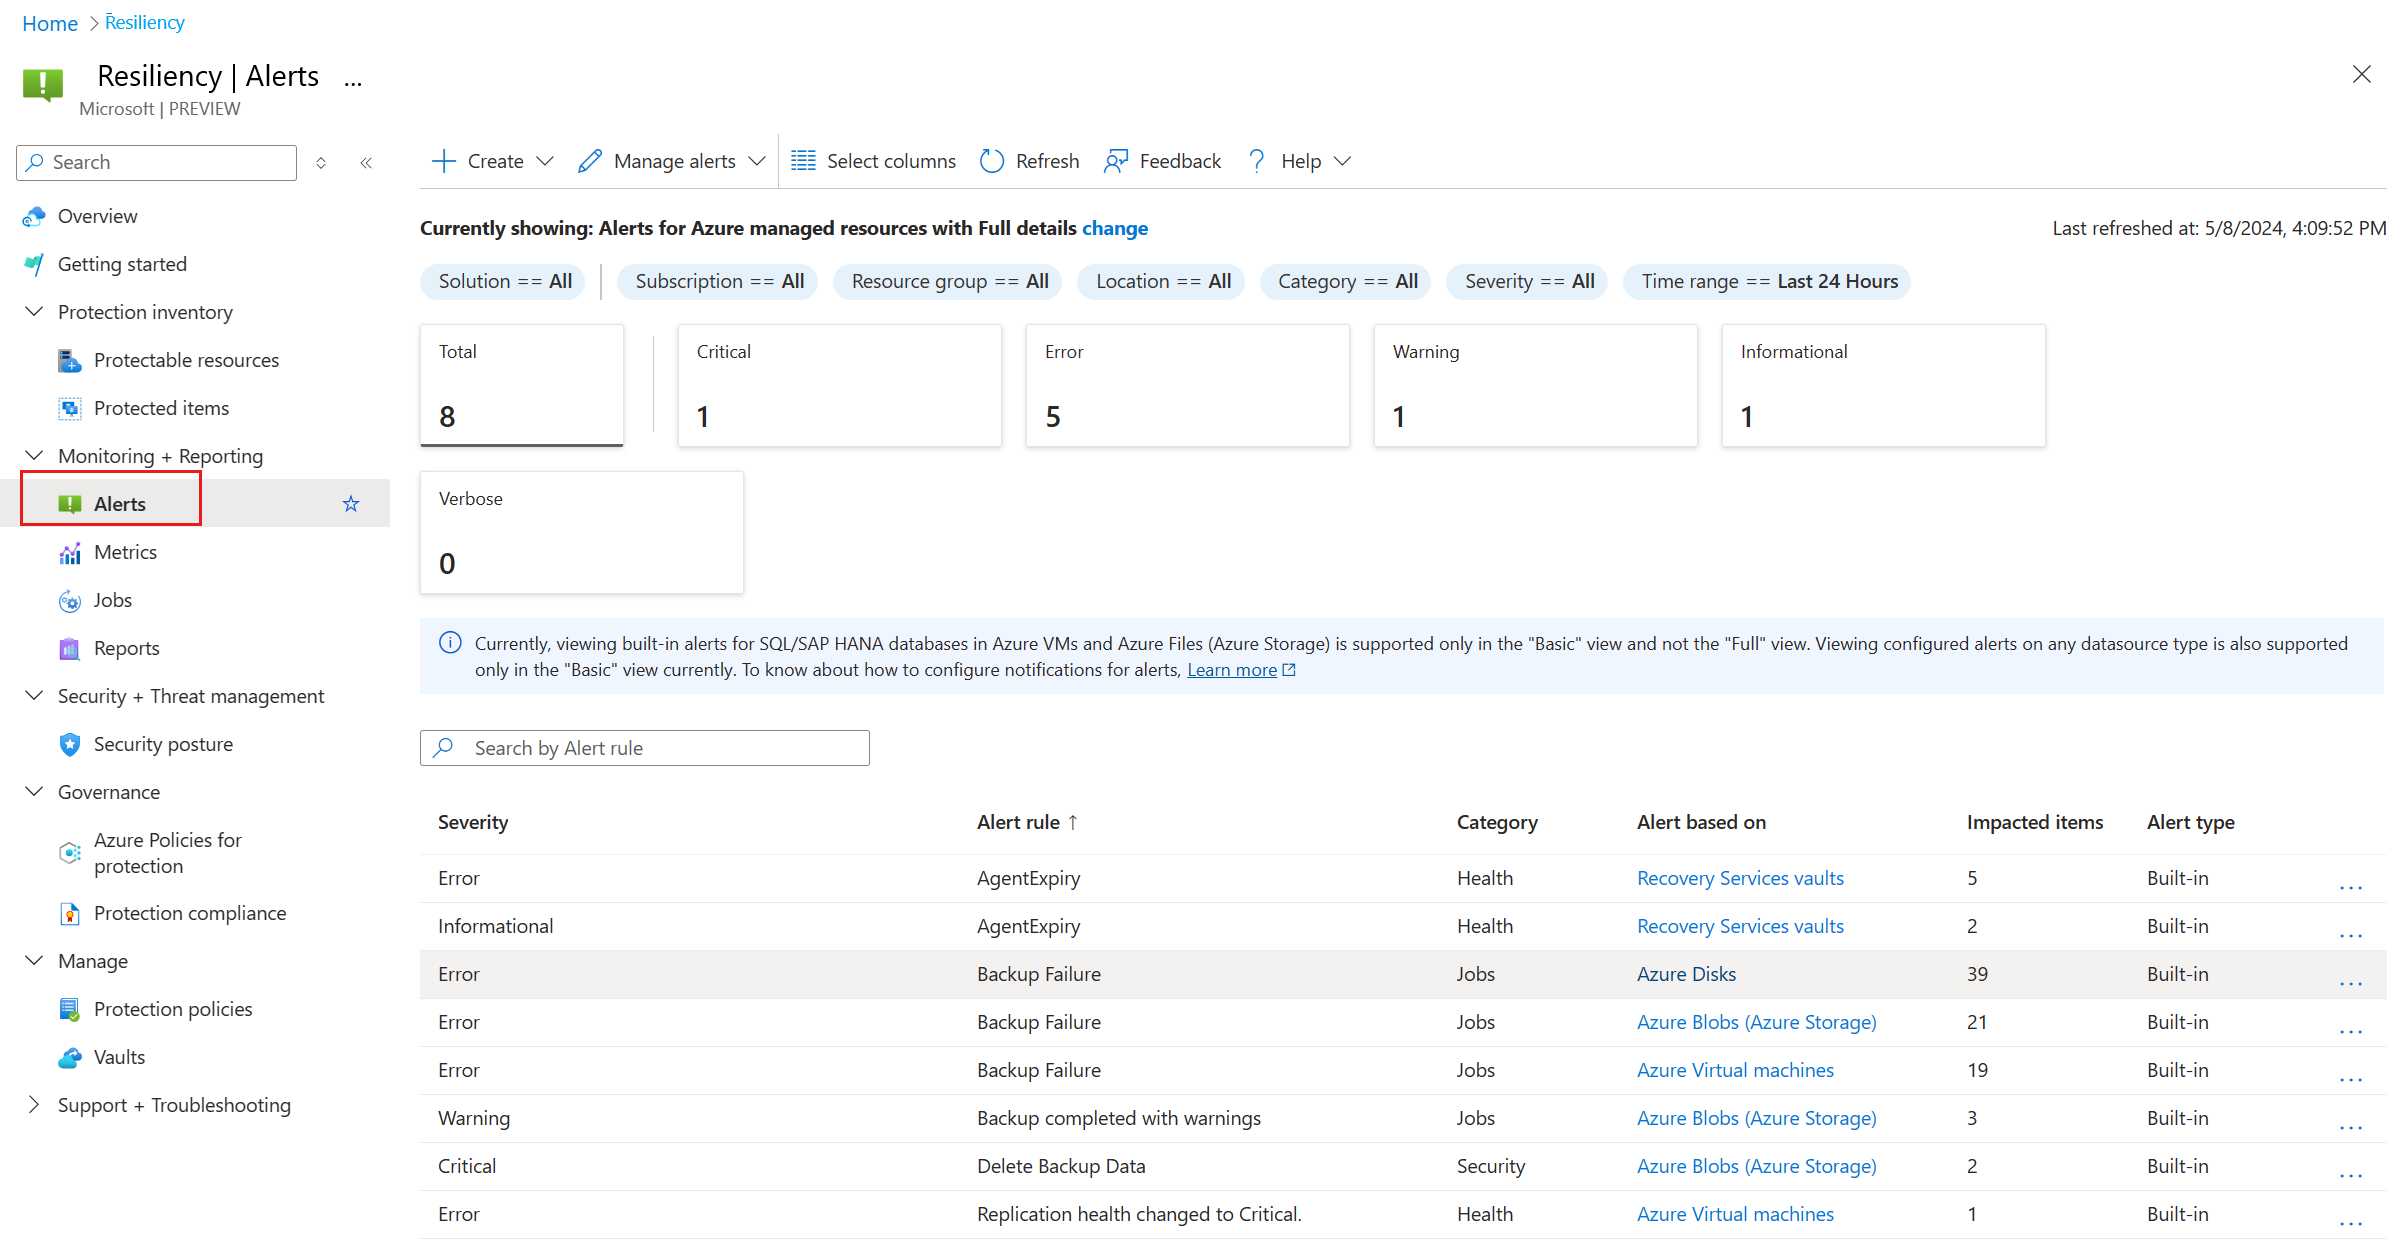Open Protectable resources item

(x=186, y=360)
